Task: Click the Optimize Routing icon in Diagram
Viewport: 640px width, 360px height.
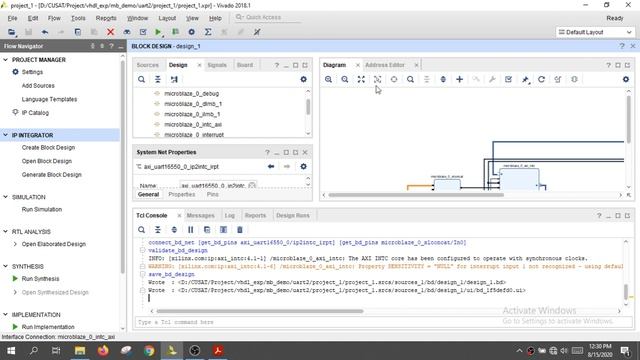Action: pyautogui.click(x=558, y=79)
